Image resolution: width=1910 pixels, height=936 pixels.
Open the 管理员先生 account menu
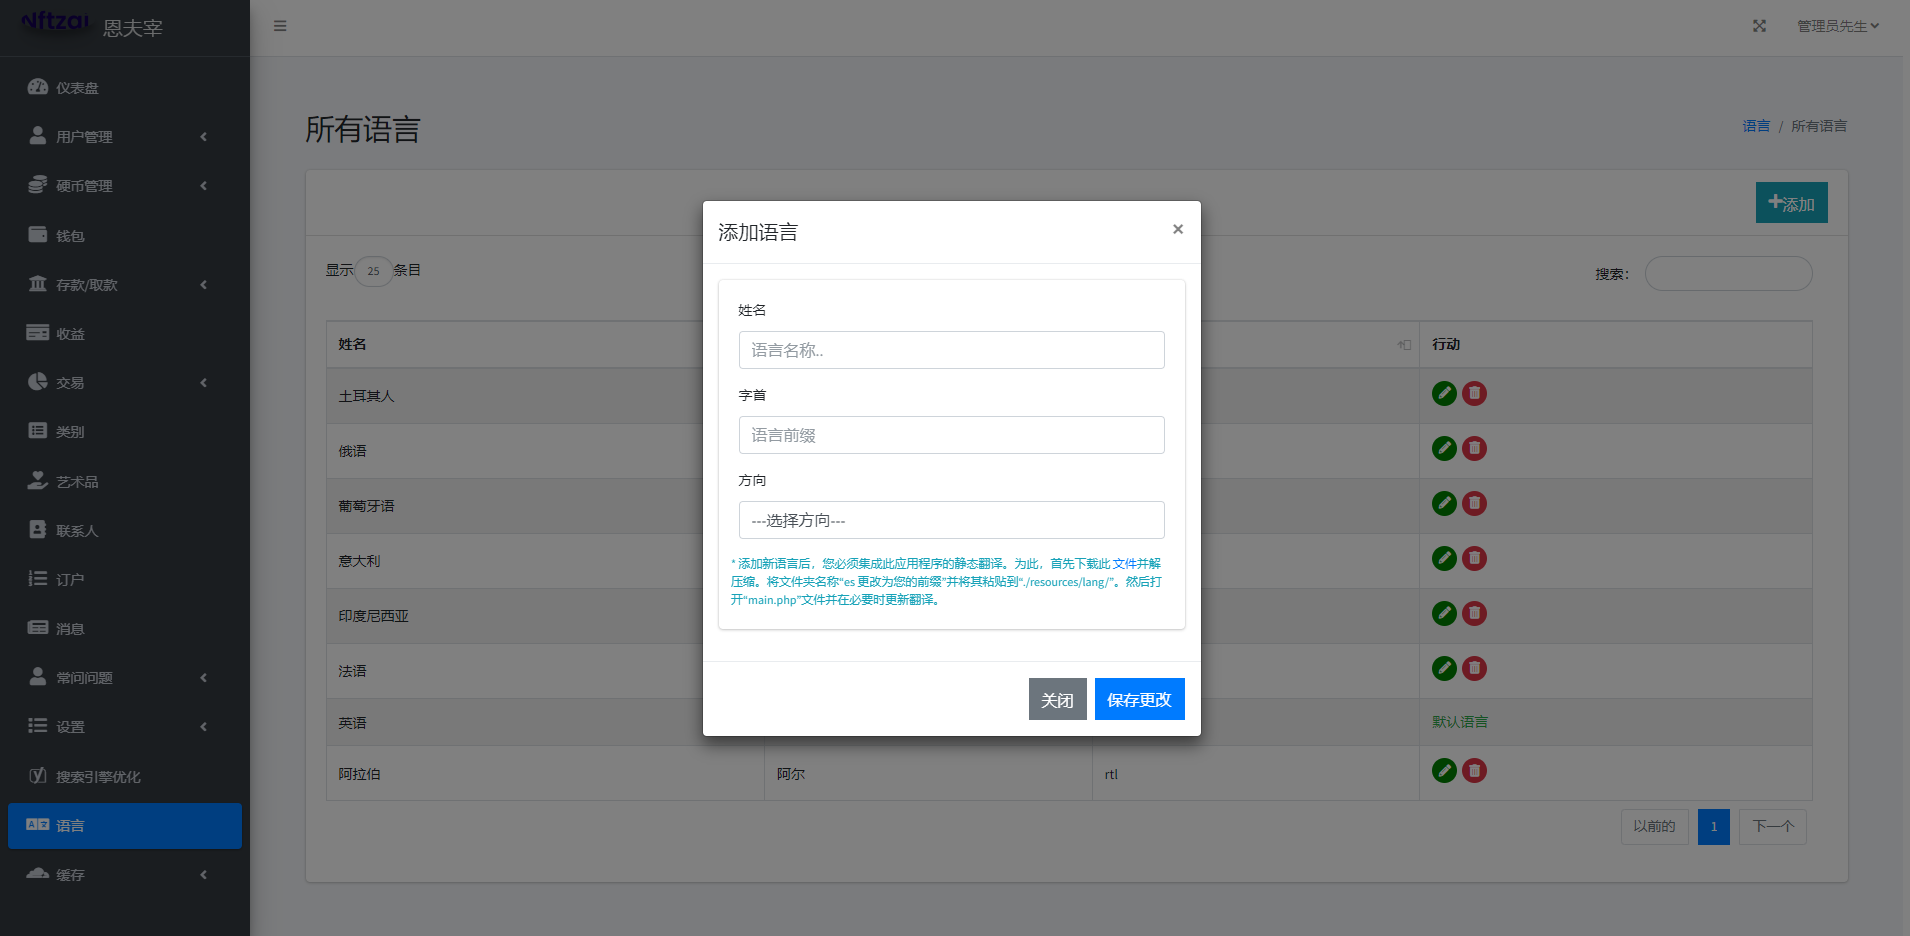pyautogui.click(x=1836, y=26)
